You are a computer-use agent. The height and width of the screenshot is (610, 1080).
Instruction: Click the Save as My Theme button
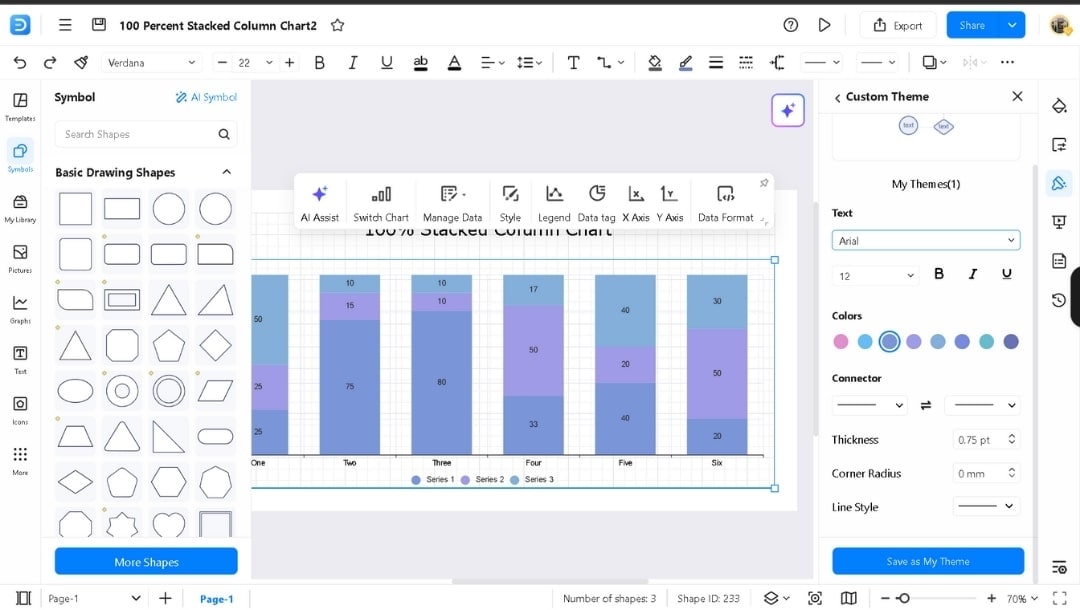tap(927, 561)
